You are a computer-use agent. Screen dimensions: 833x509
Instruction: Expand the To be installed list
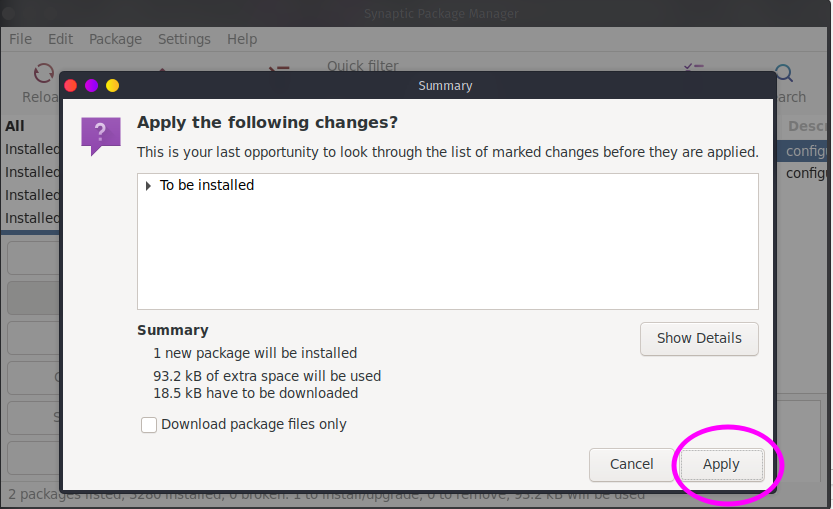tap(148, 185)
